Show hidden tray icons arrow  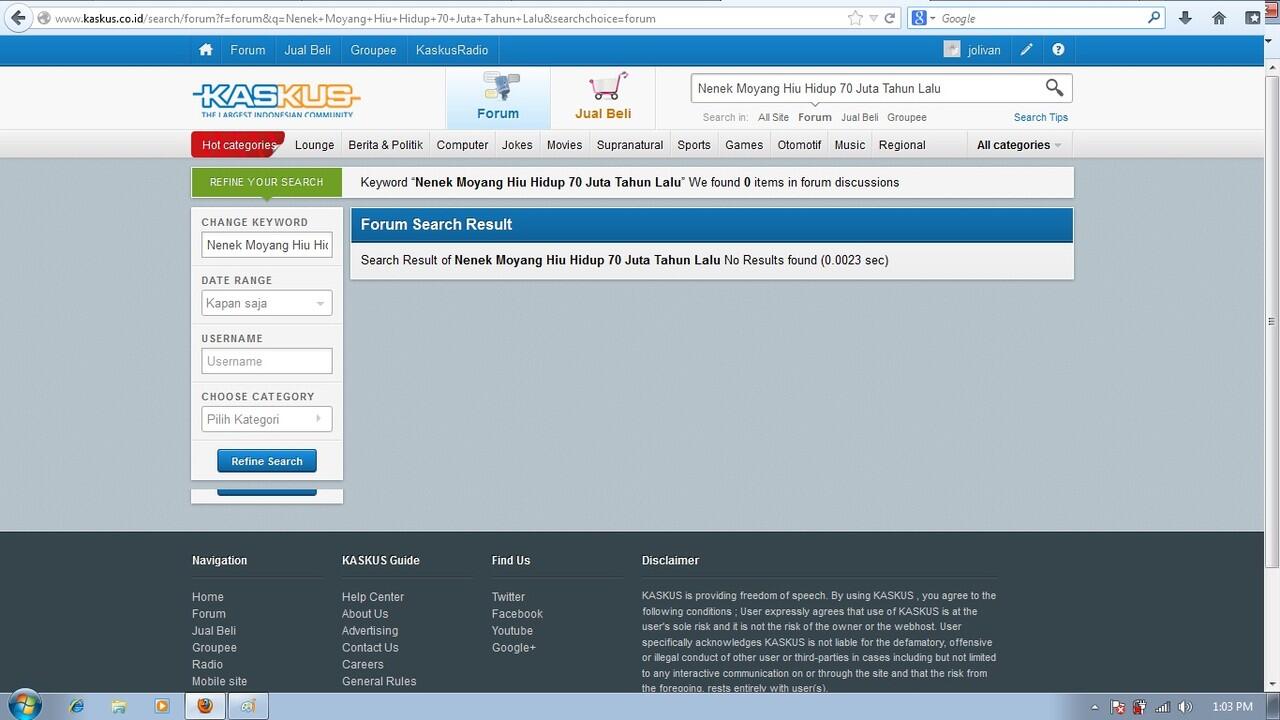1095,707
